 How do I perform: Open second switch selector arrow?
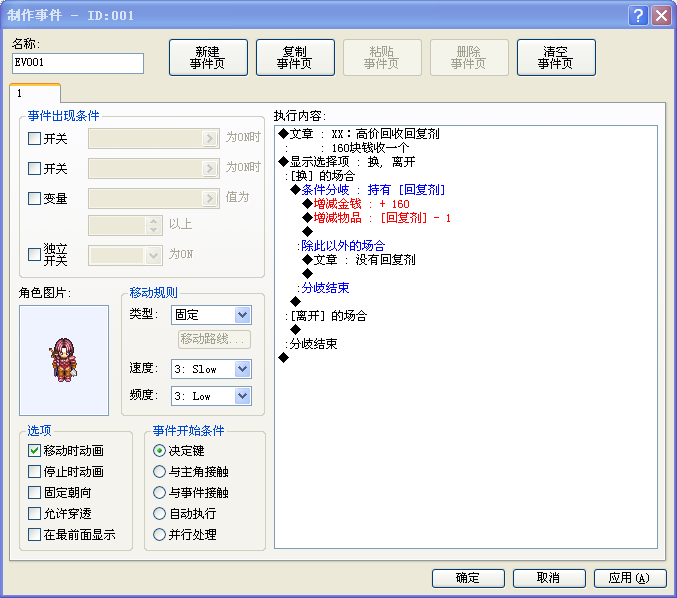click(209, 168)
